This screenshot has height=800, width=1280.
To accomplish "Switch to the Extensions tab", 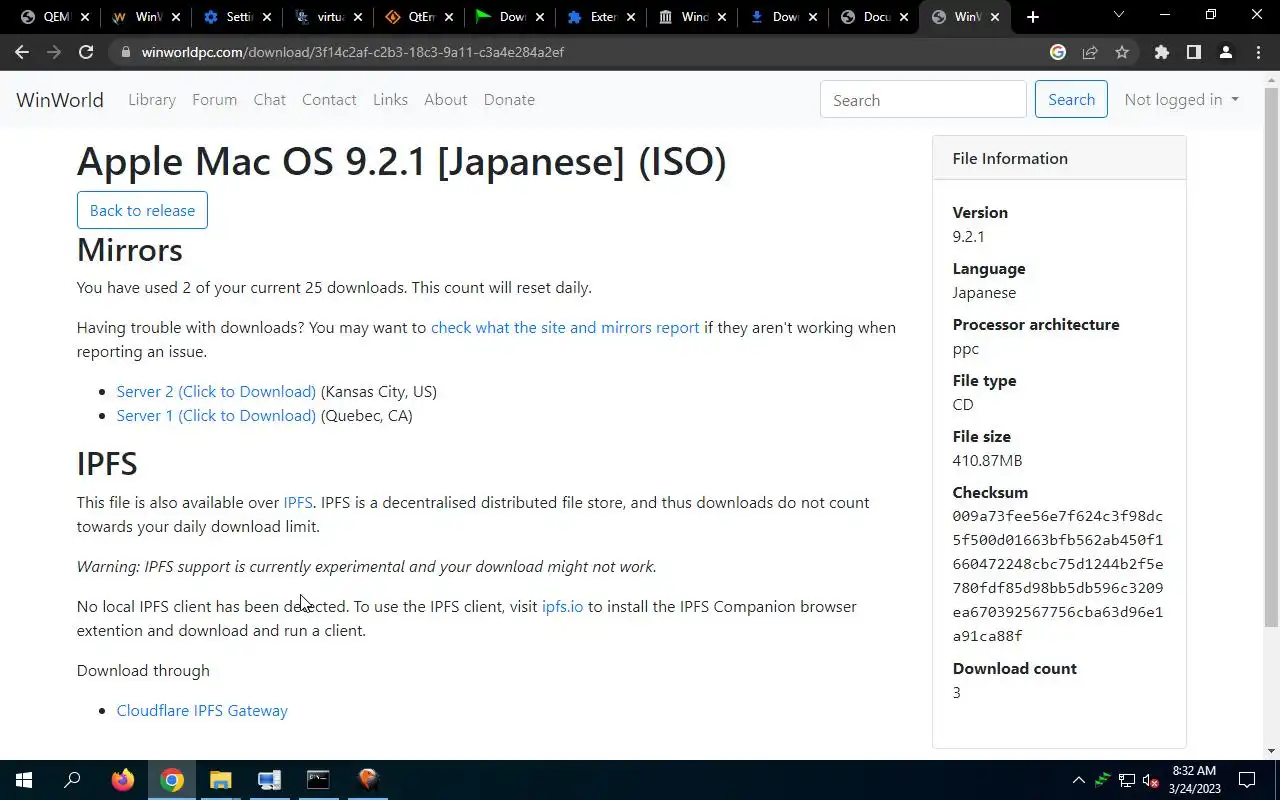I will click(600, 17).
